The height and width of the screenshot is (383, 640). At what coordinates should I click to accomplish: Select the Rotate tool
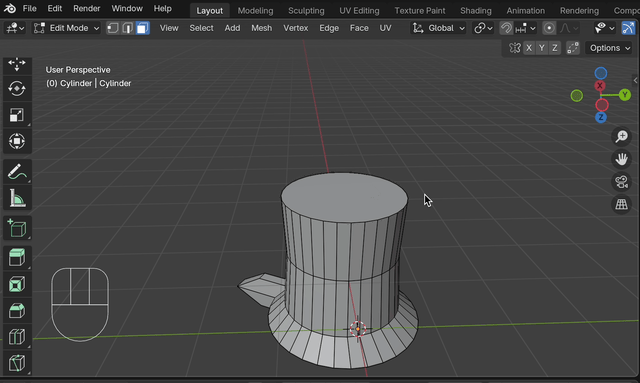pyautogui.click(x=17, y=89)
